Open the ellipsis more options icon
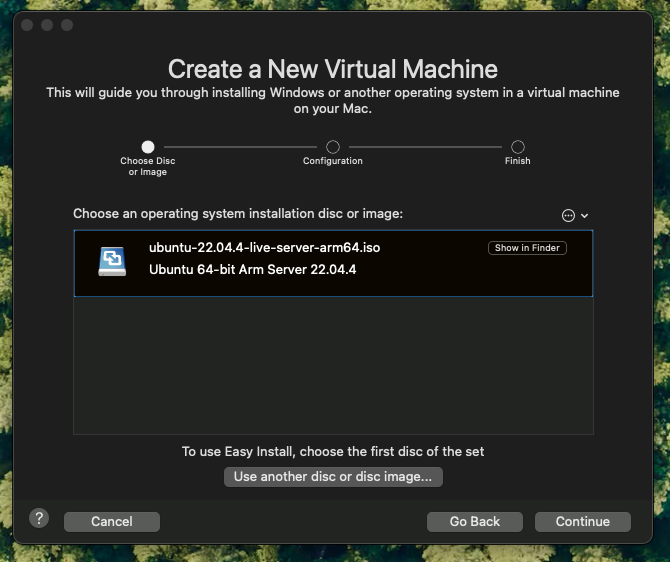Image resolution: width=670 pixels, height=562 pixels. [x=568, y=215]
